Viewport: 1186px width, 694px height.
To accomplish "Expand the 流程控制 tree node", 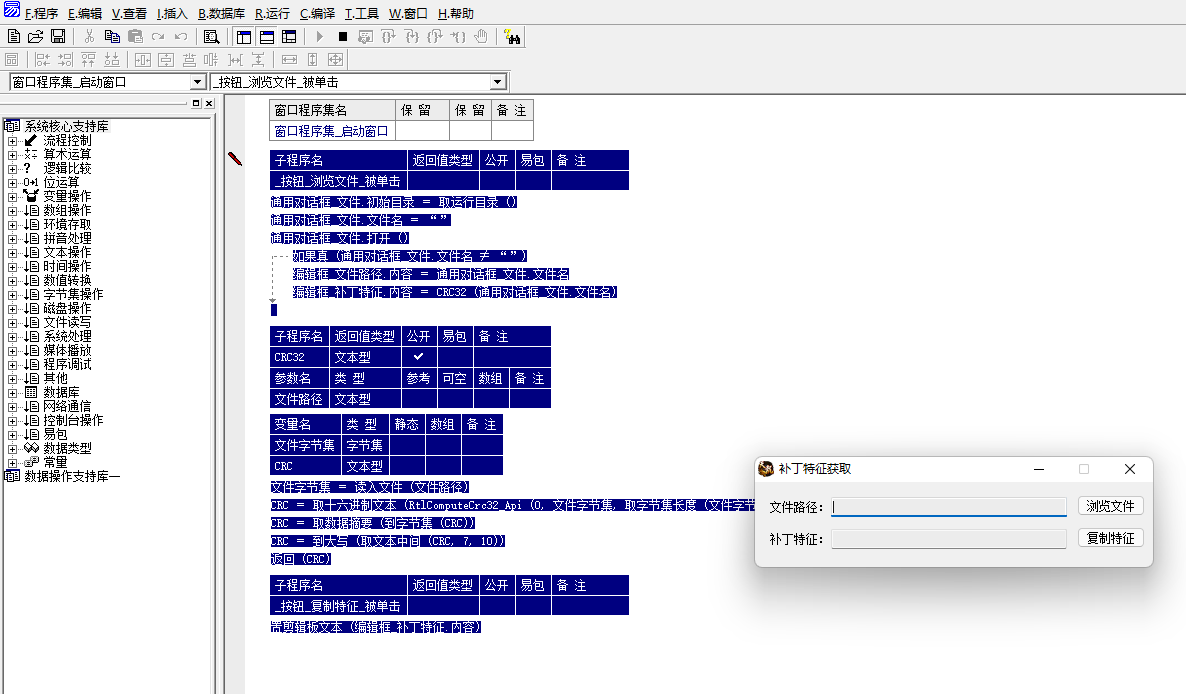I will (x=12, y=141).
